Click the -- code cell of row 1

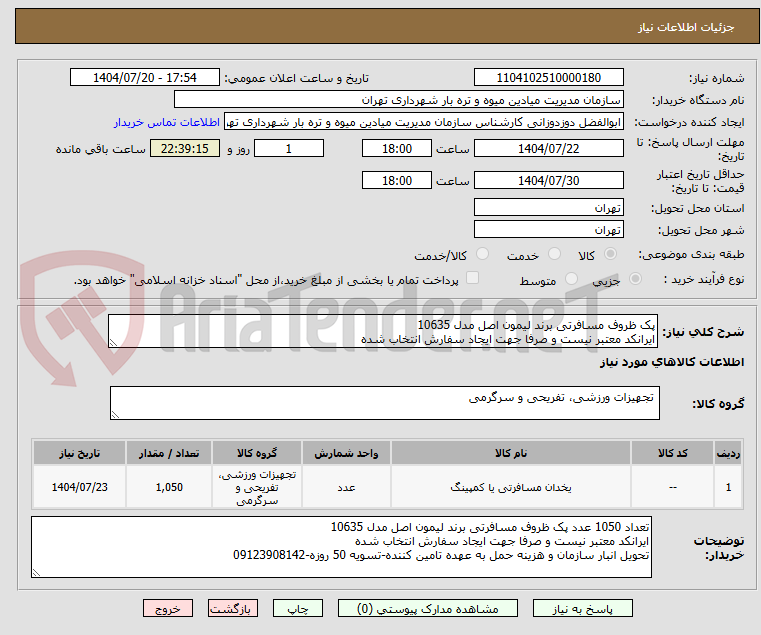(672, 487)
